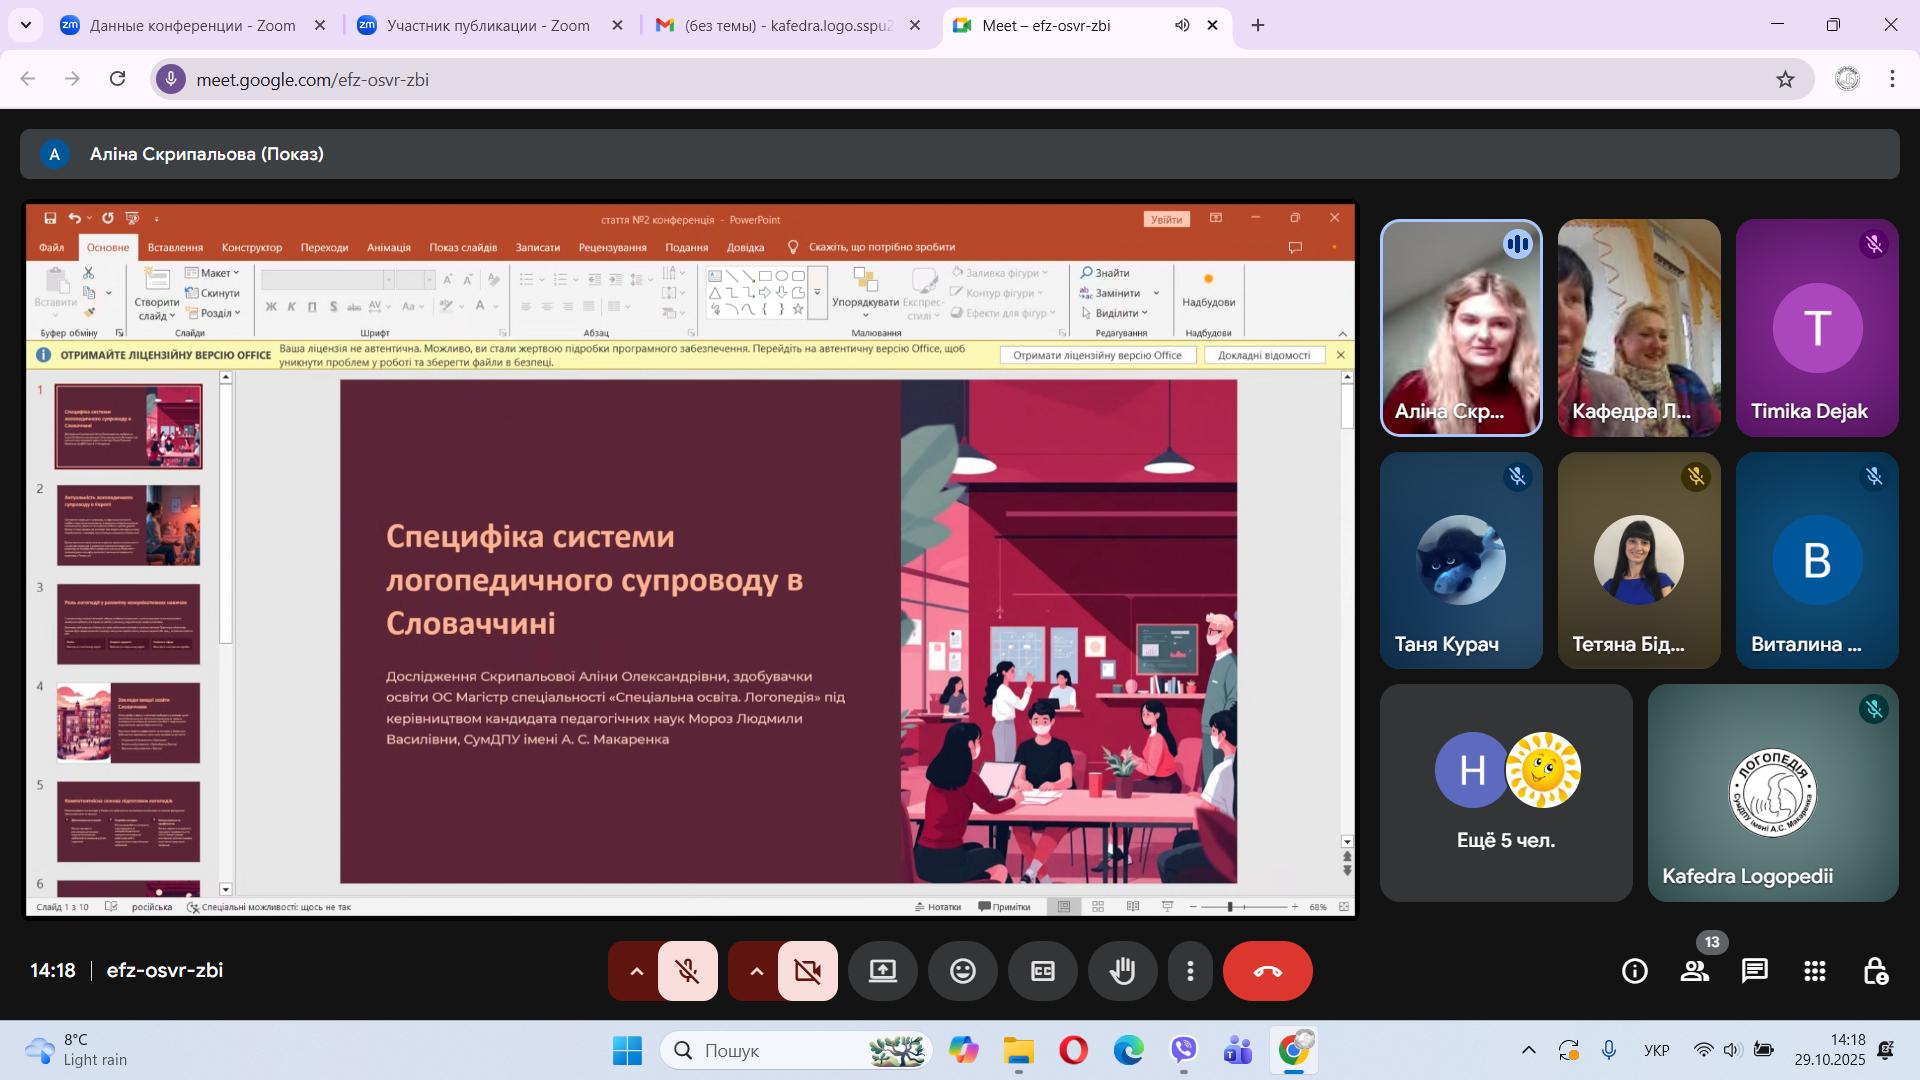This screenshot has width=1920, height=1080.
Task: Show the participants list icon
Action: pyautogui.click(x=1694, y=971)
